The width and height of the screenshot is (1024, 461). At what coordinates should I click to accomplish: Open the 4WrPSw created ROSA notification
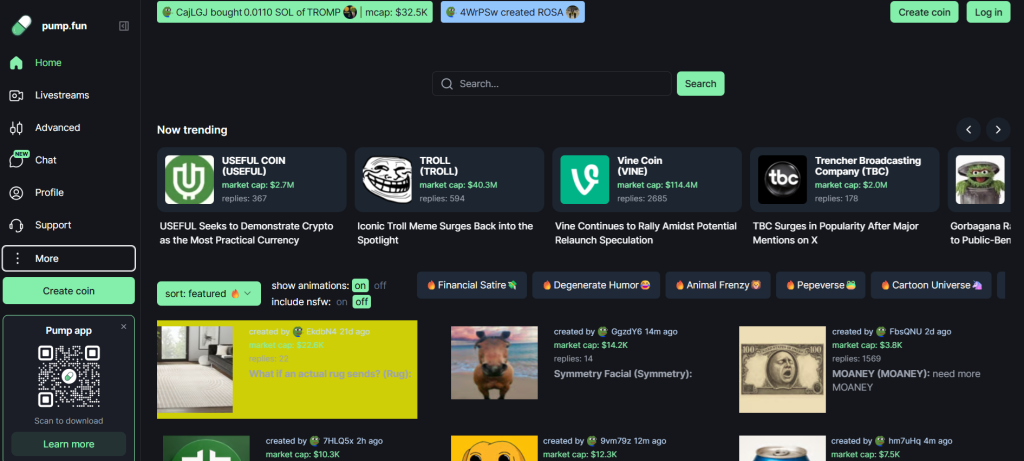(x=513, y=12)
